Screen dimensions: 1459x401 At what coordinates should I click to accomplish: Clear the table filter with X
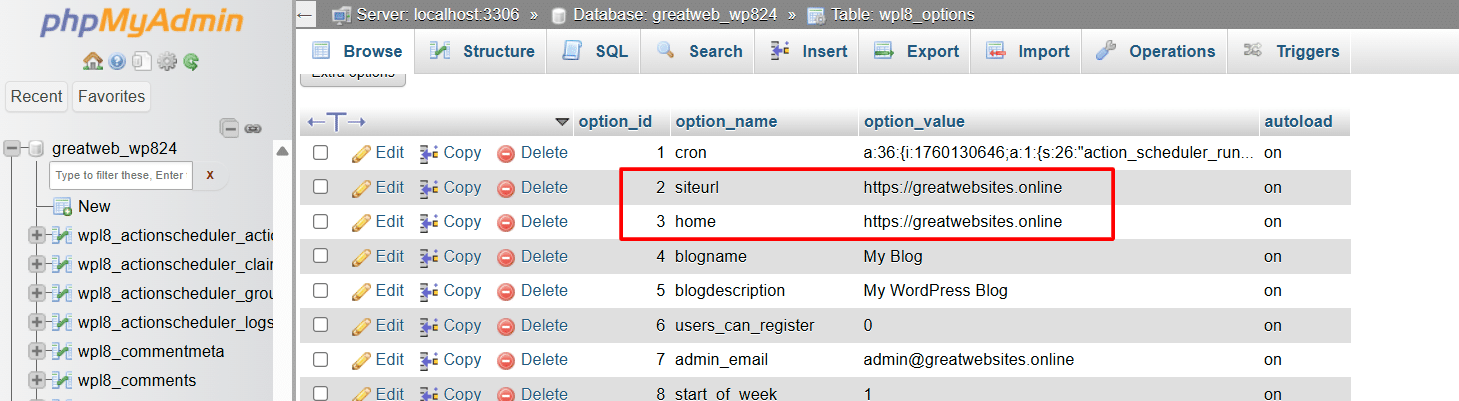[210, 175]
